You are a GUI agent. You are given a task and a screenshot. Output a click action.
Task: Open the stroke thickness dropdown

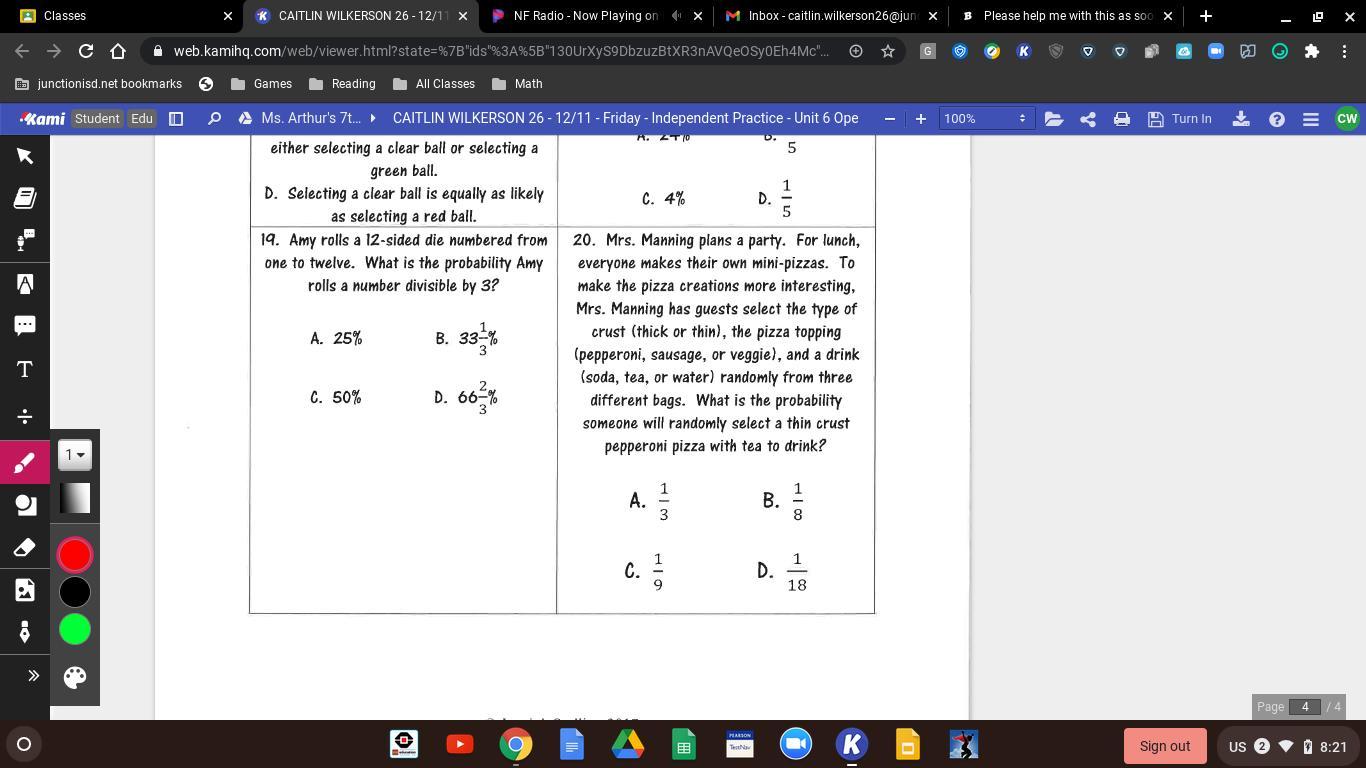click(x=75, y=455)
